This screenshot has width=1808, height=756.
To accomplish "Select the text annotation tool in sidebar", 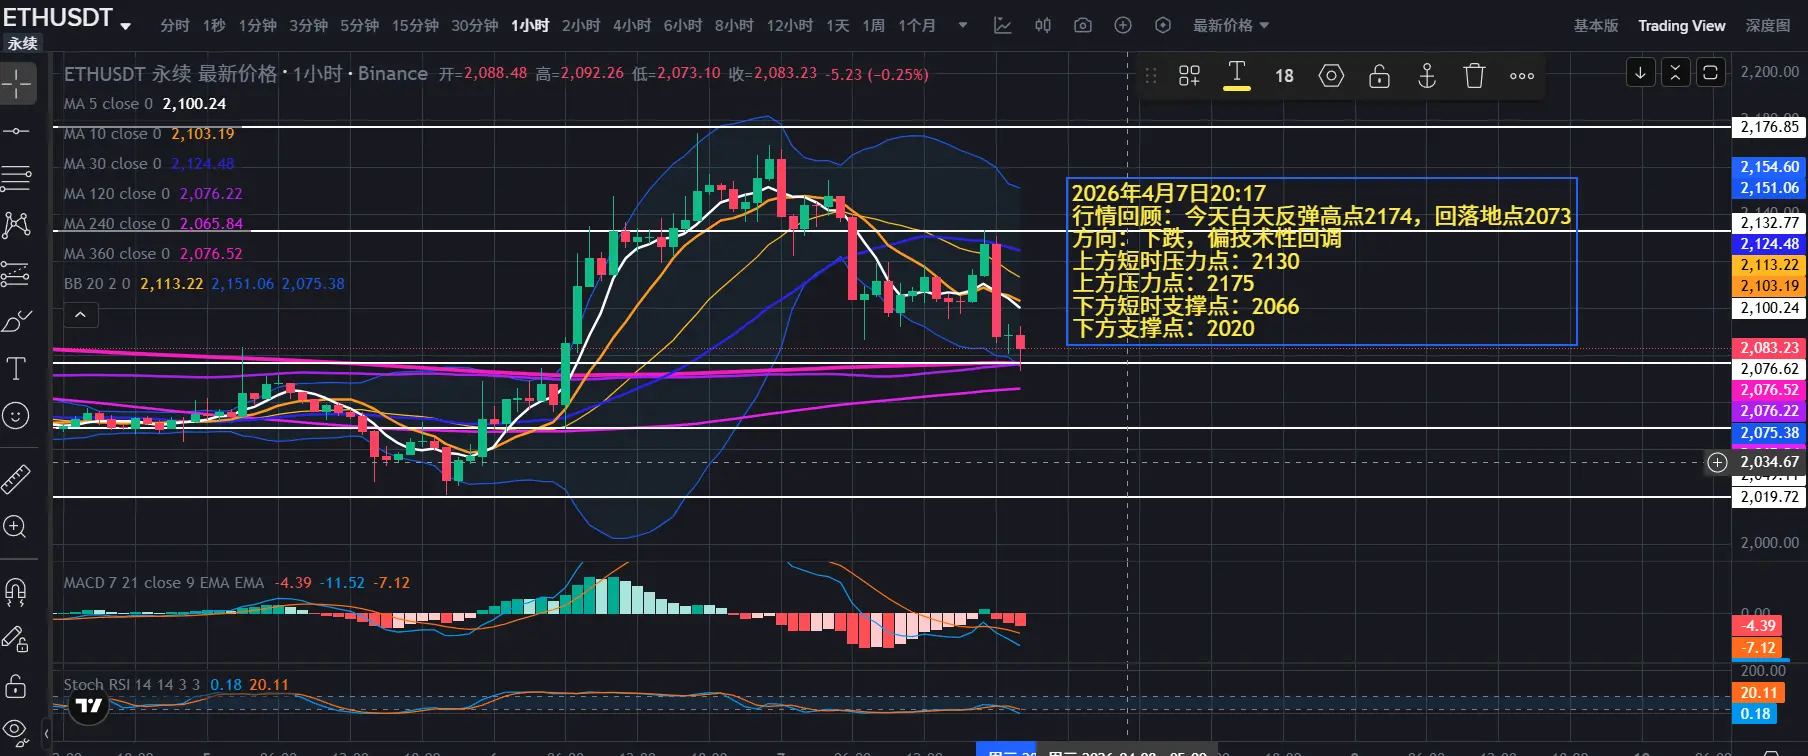I will 17,368.
